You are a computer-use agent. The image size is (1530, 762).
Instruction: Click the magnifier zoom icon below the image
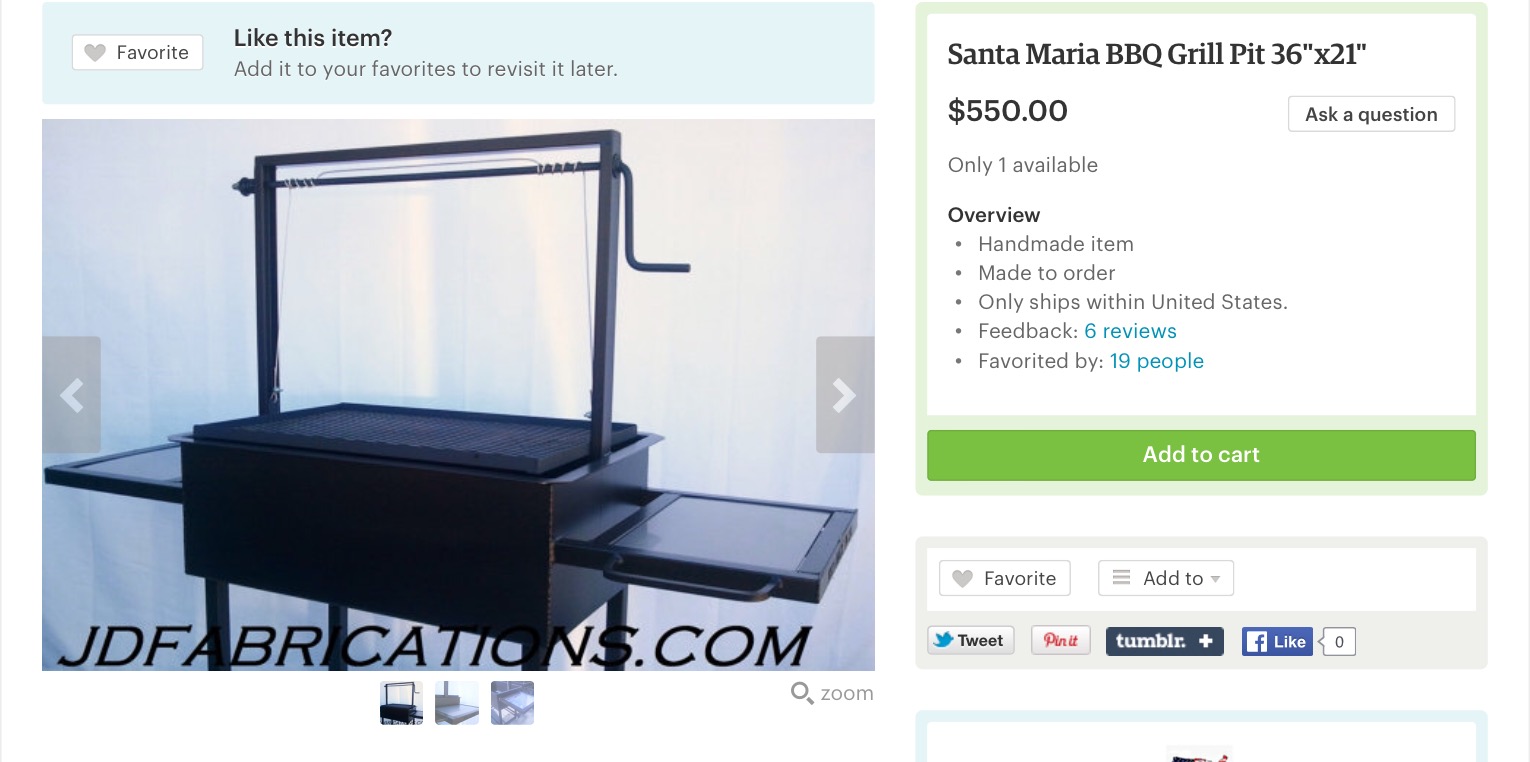point(802,693)
